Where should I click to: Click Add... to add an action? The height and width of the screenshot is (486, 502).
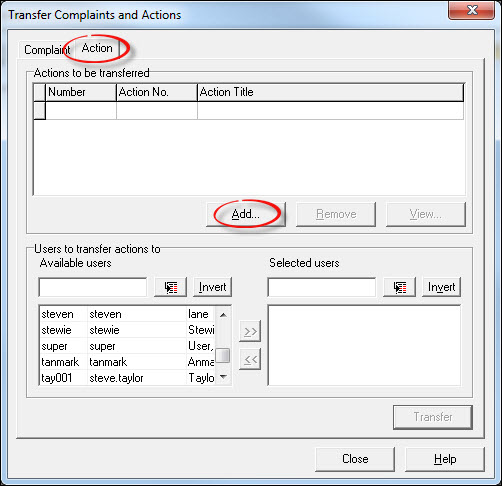click(x=246, y=214)
